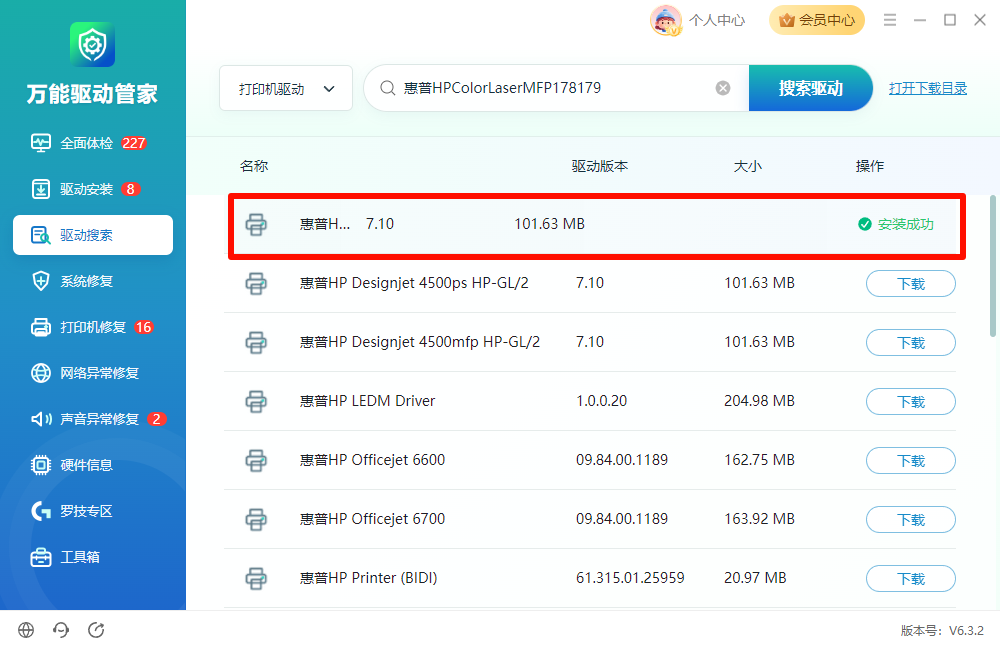
Task: Click version 09.84.00.1189 of Officejet 6600
Action: pos(622,460)
